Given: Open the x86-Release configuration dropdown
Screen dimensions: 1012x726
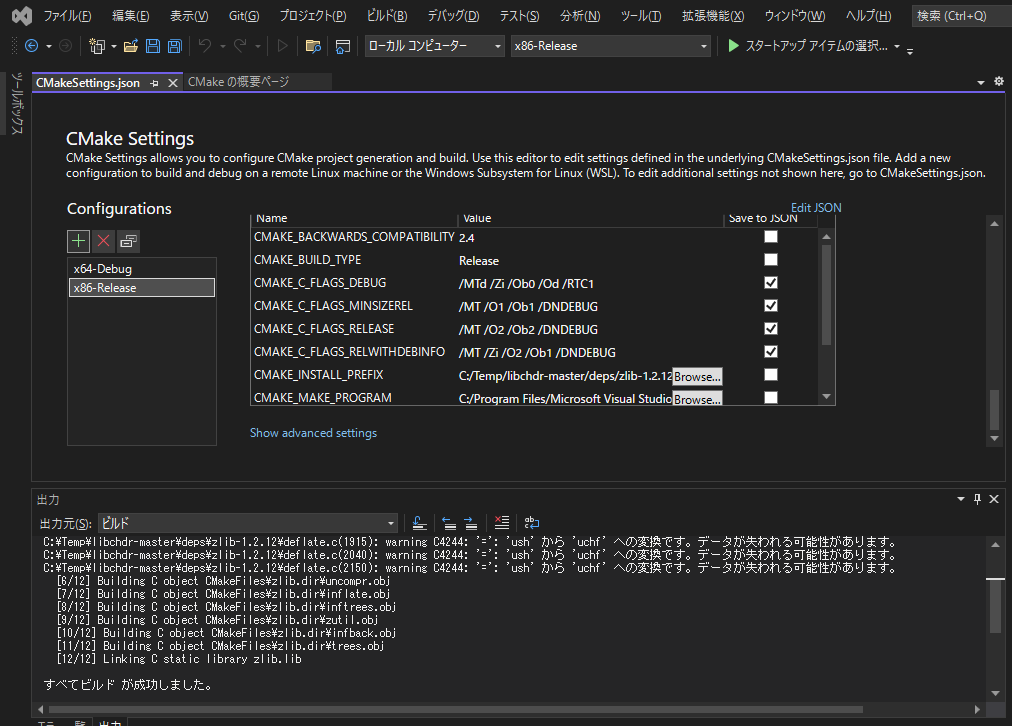Looking at the screenshot, I should tap(609, 46).
